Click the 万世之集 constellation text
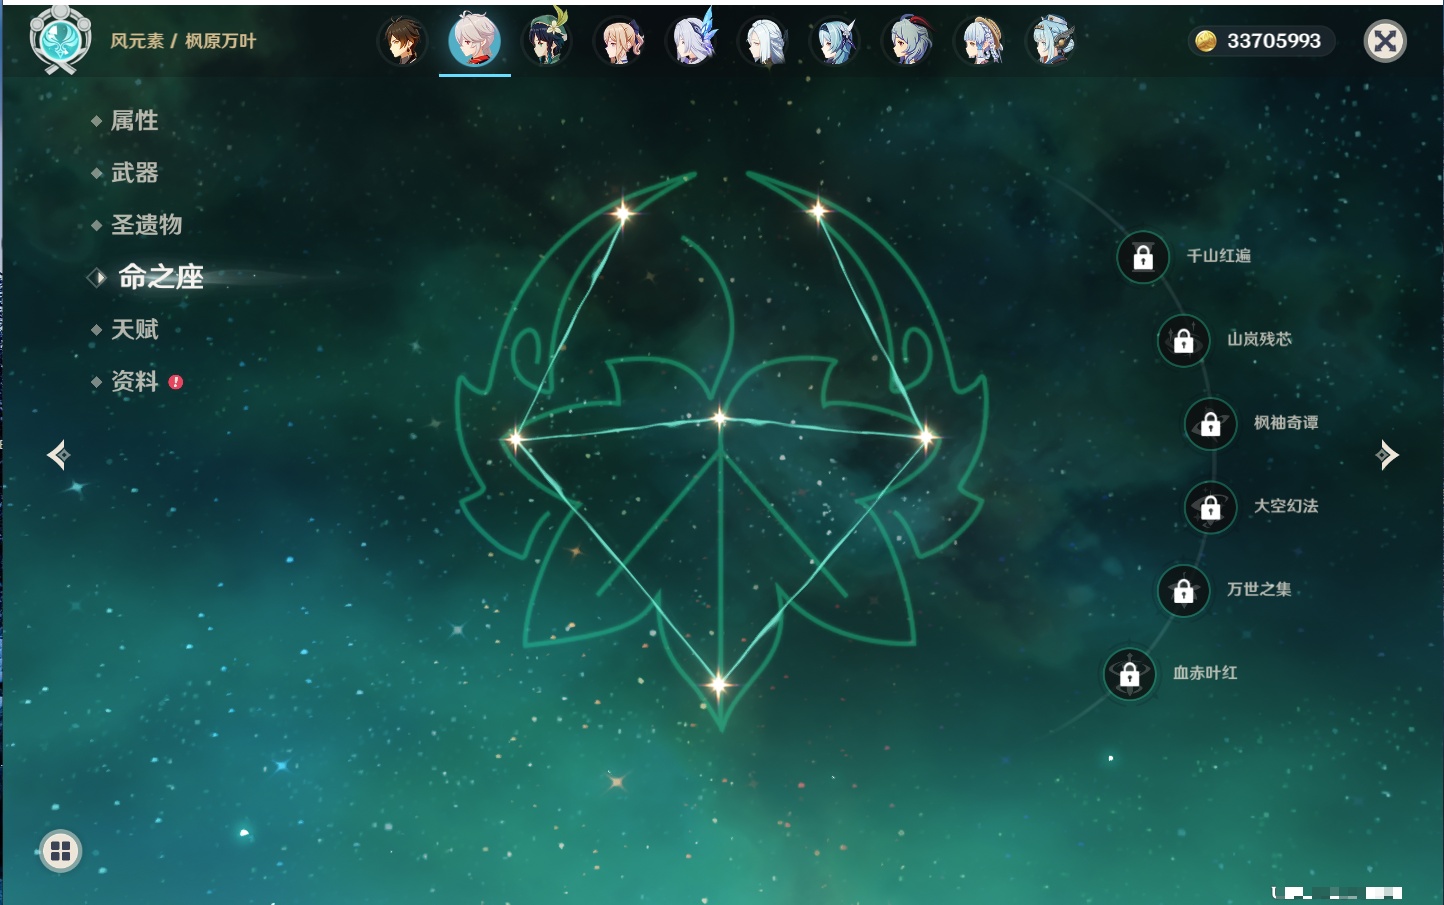1444x905 pixels. click(x=1260, y=589)
